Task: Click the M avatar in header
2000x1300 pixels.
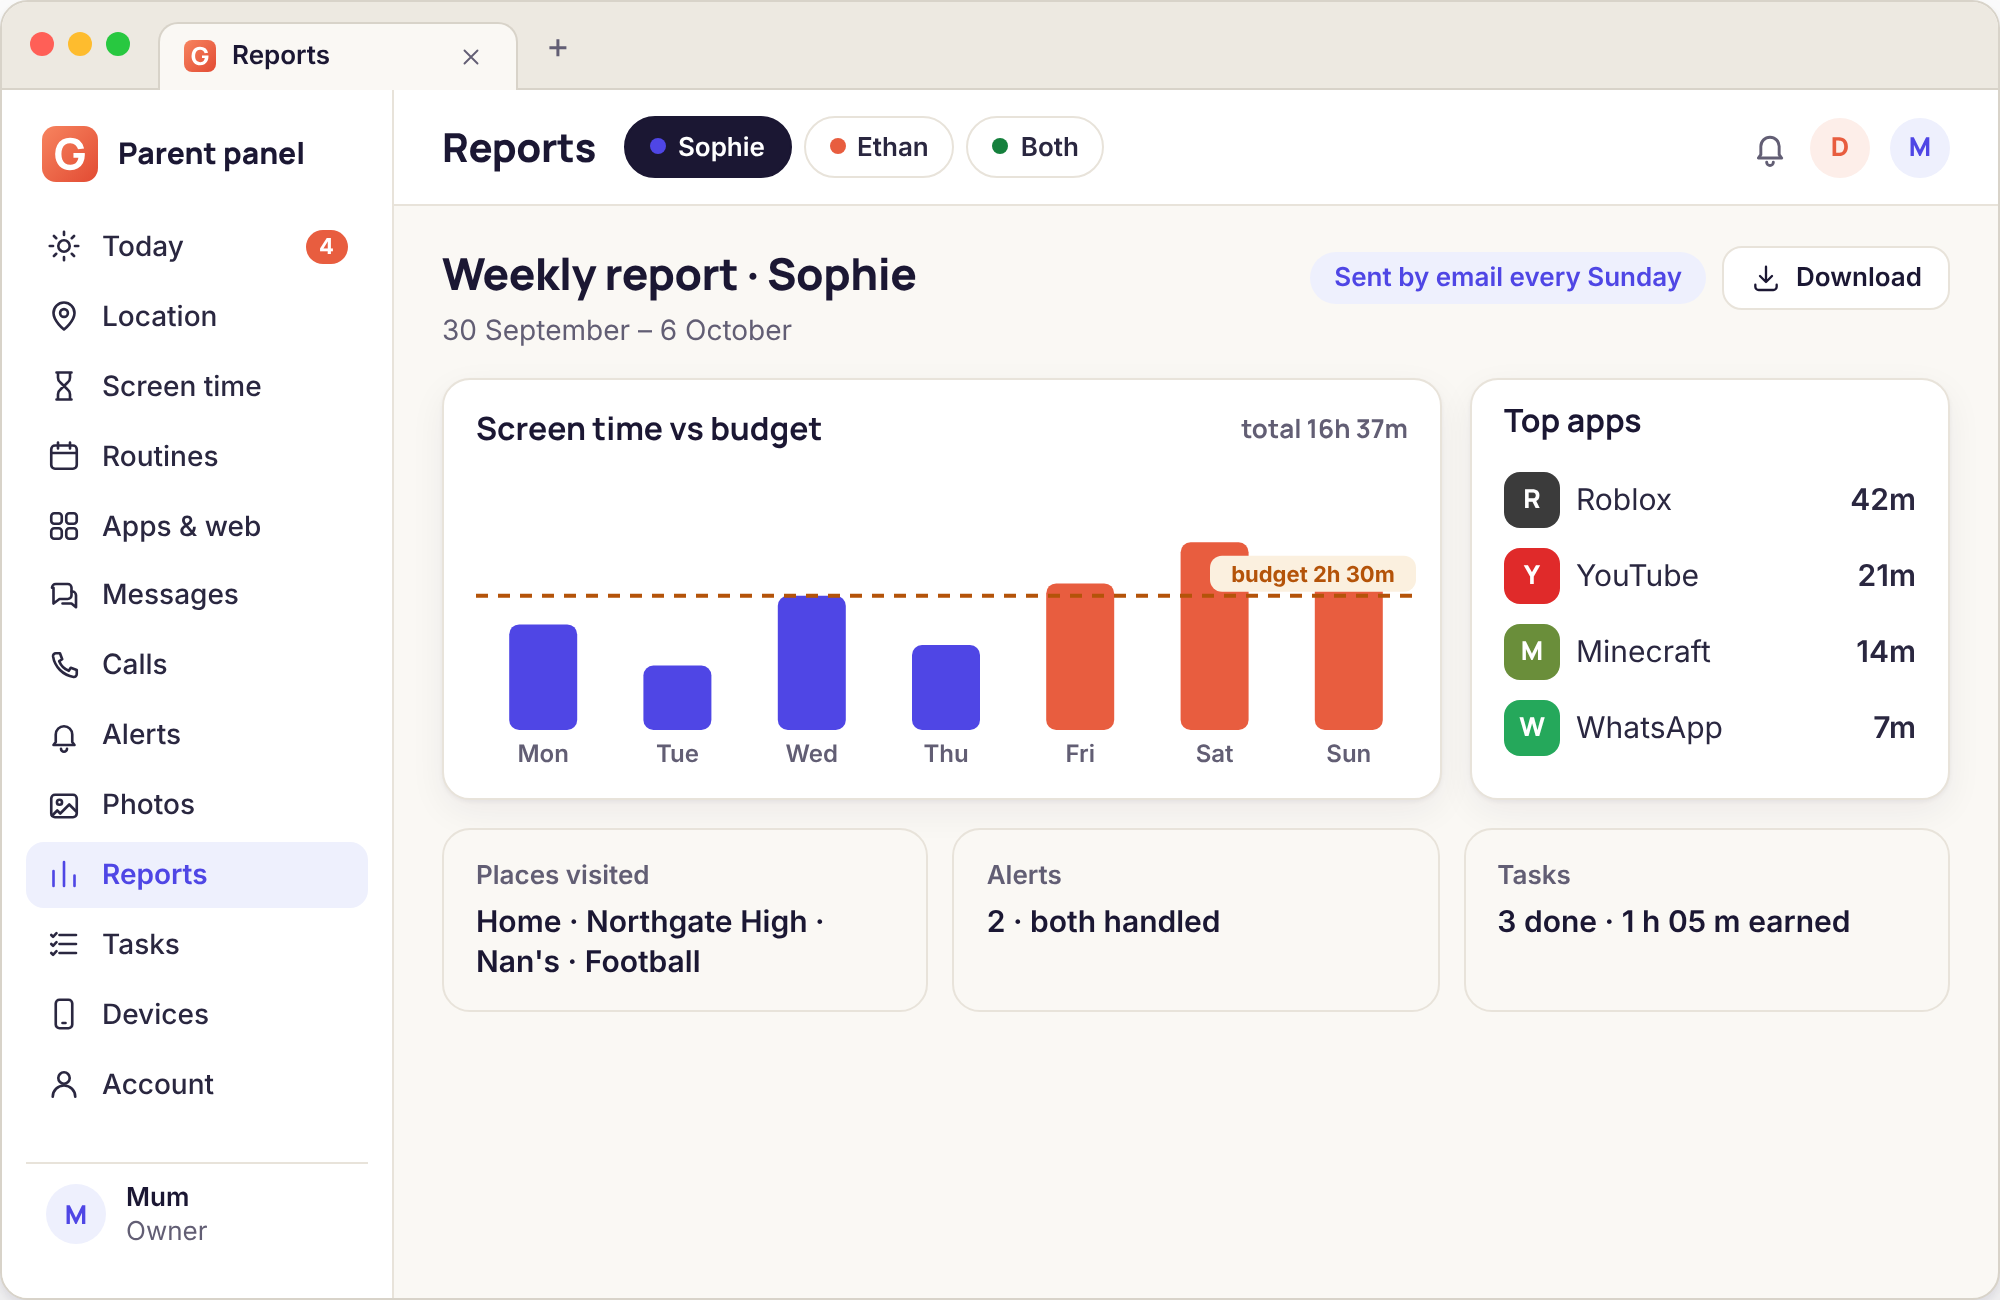Action: pos(1920,148)
